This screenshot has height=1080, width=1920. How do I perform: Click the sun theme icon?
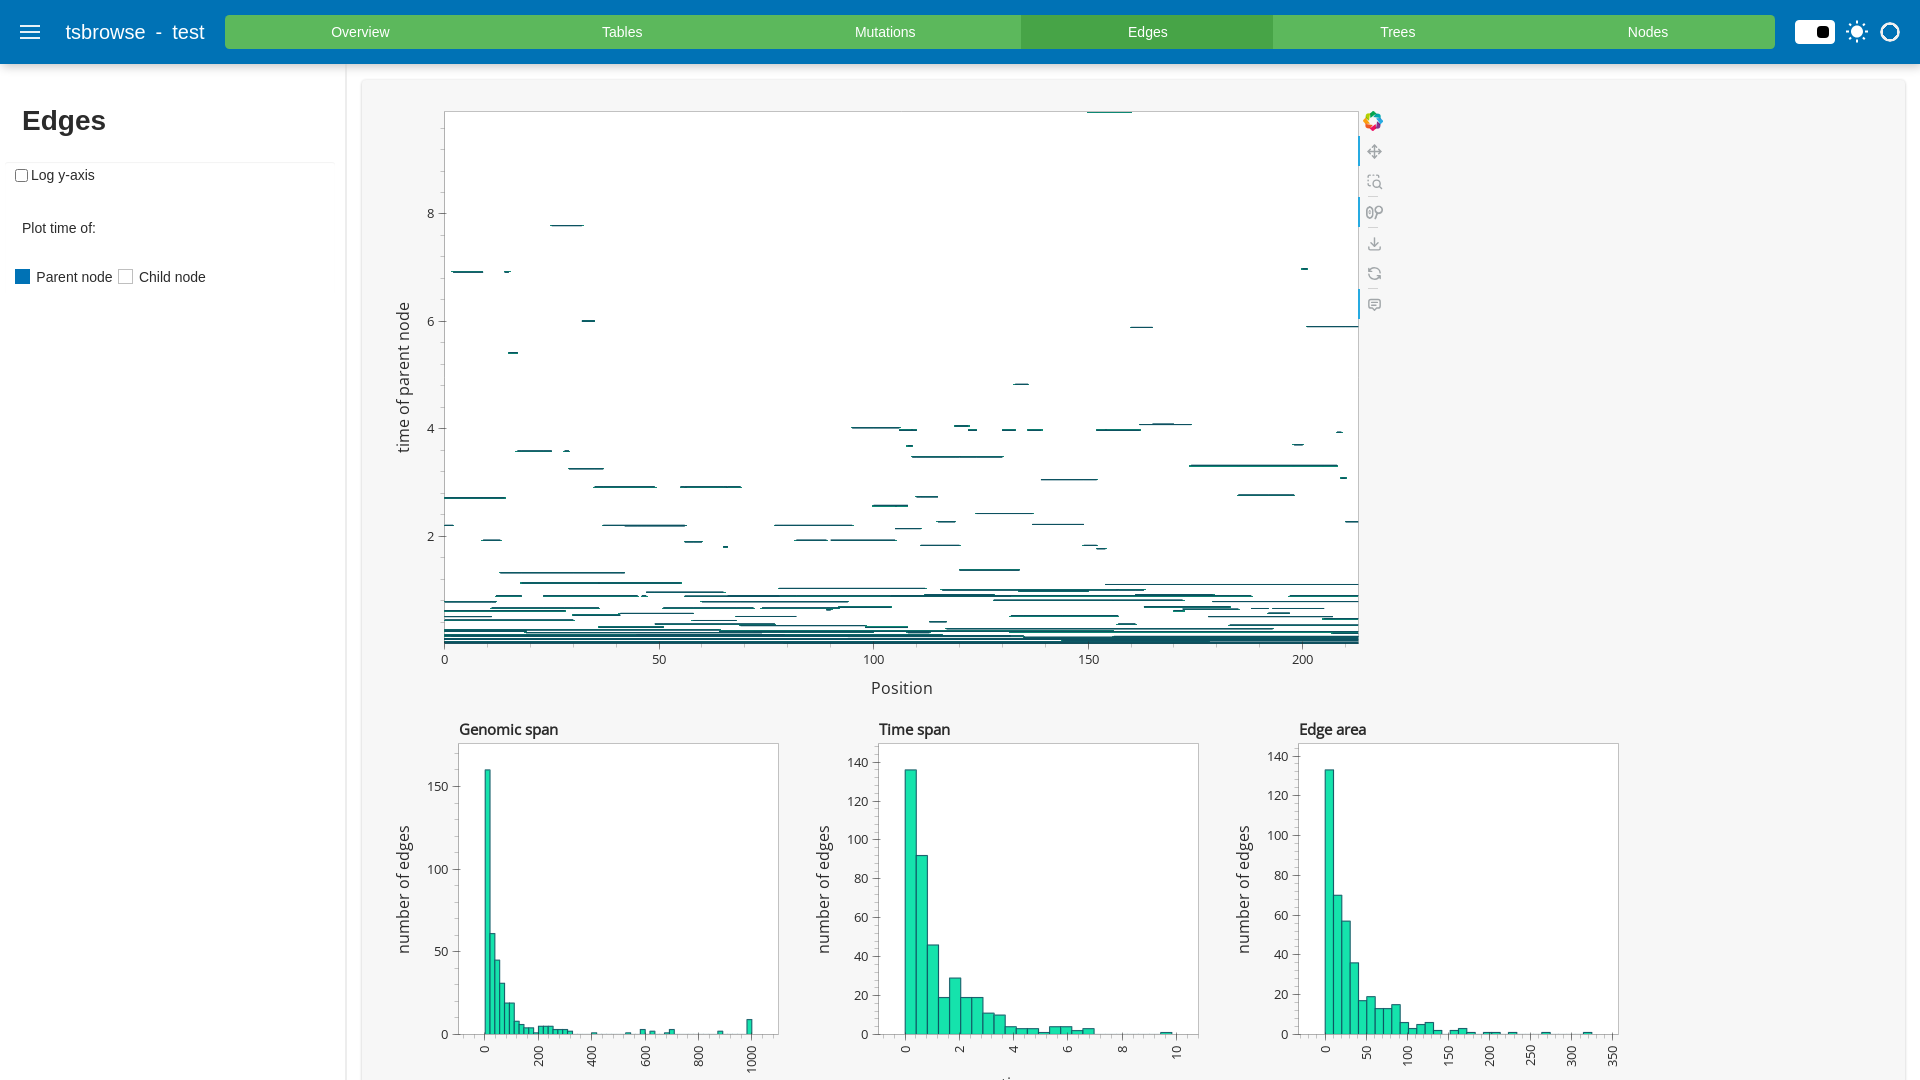[1857, 32]
